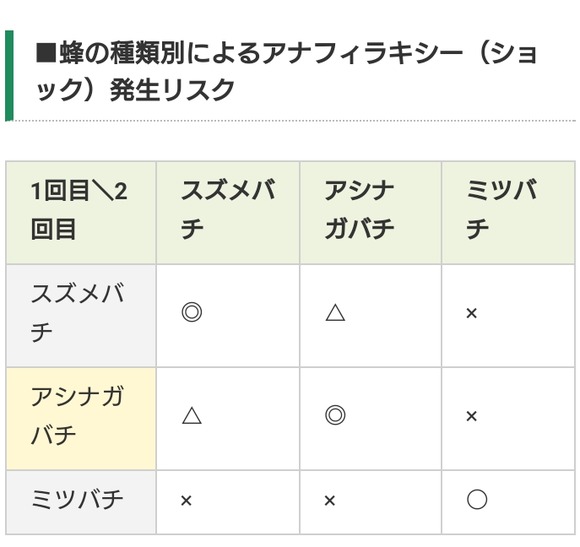Click the スズメバチ column header

click(x=227, y=213)
